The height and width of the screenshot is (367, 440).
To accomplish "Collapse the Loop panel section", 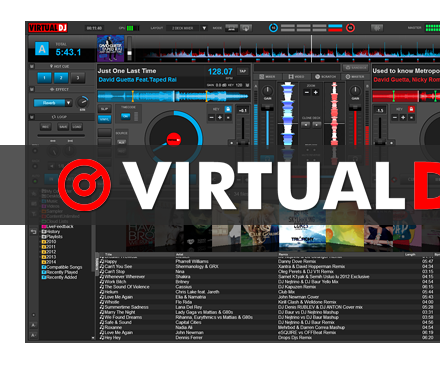I will coord(32,117).
